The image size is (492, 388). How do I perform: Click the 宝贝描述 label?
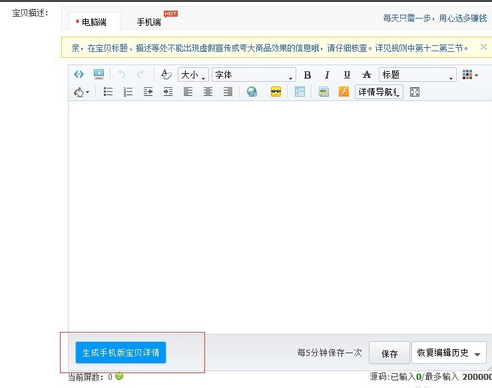tap(30, 13)
